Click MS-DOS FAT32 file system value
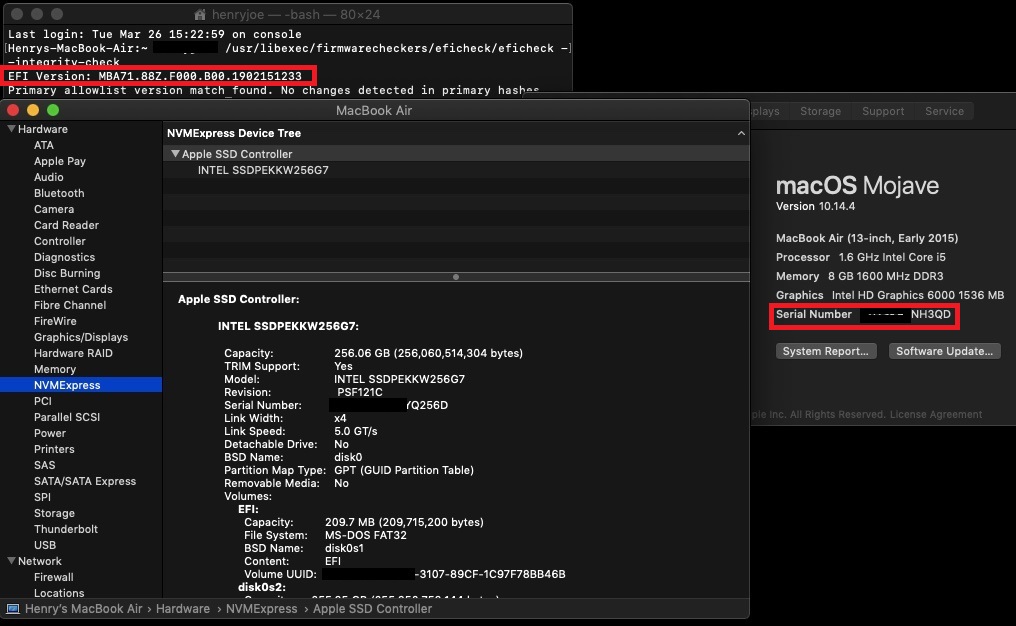 pyautogui.click(x=365, y=535)
